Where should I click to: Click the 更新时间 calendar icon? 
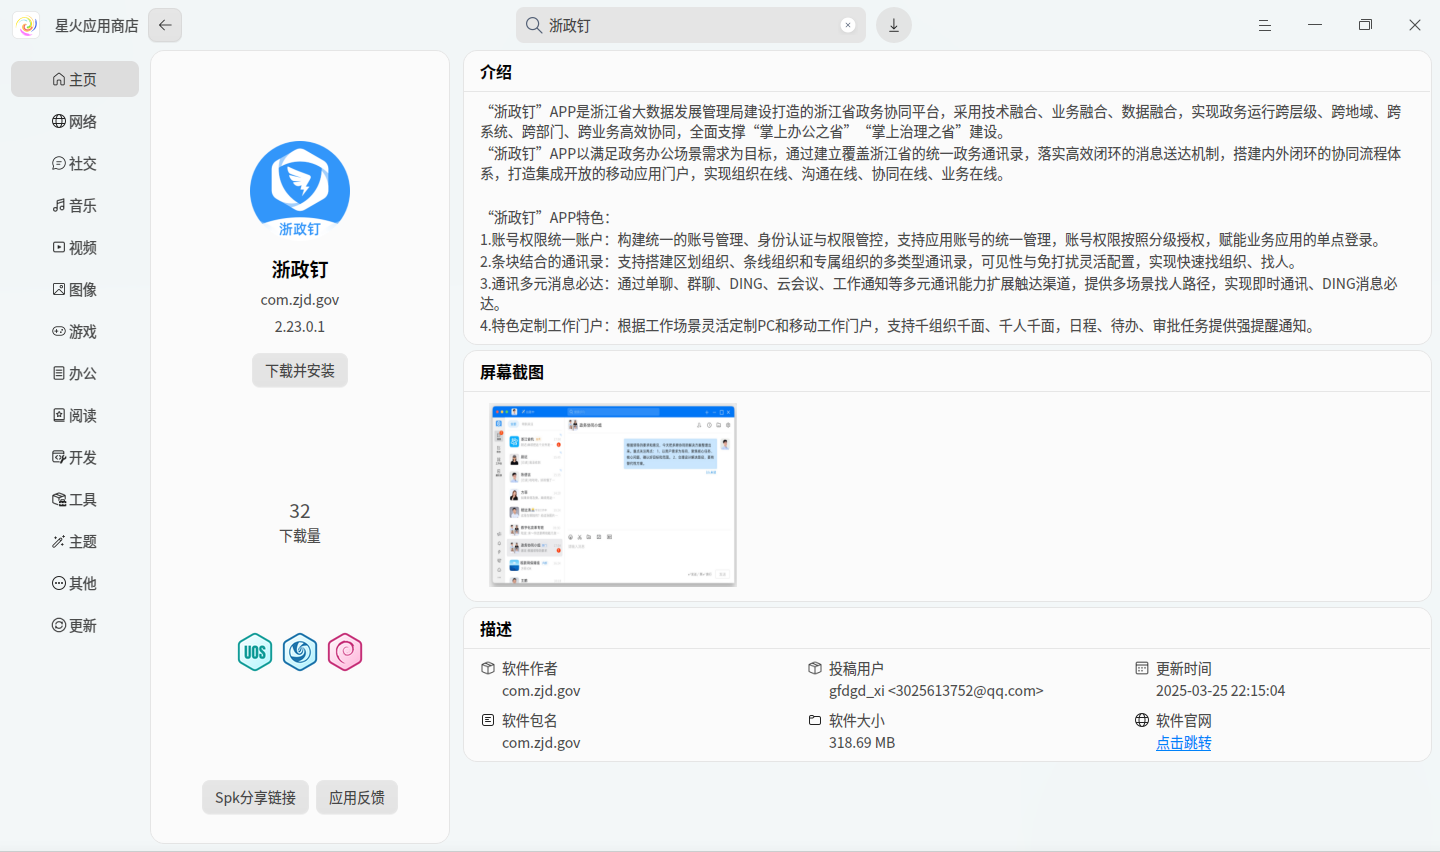(1142, 668)
